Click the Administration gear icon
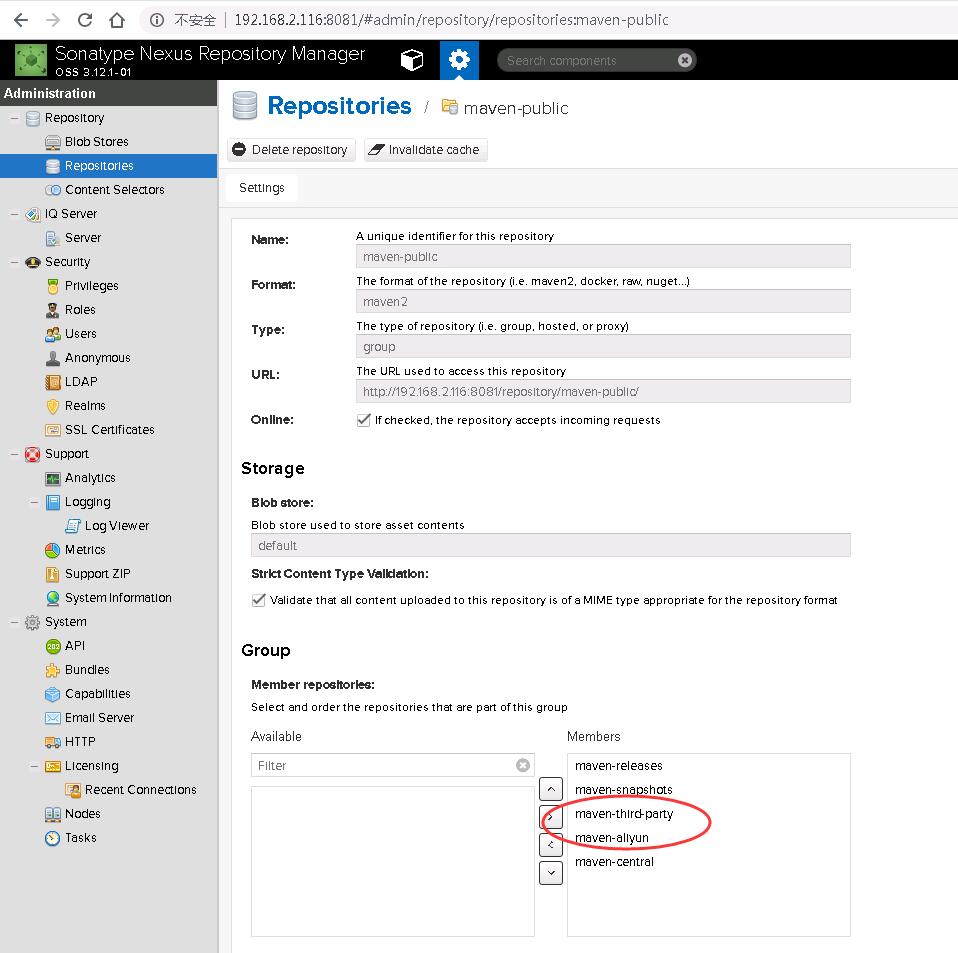The image size is (958, 953). [x=459, y=60]
